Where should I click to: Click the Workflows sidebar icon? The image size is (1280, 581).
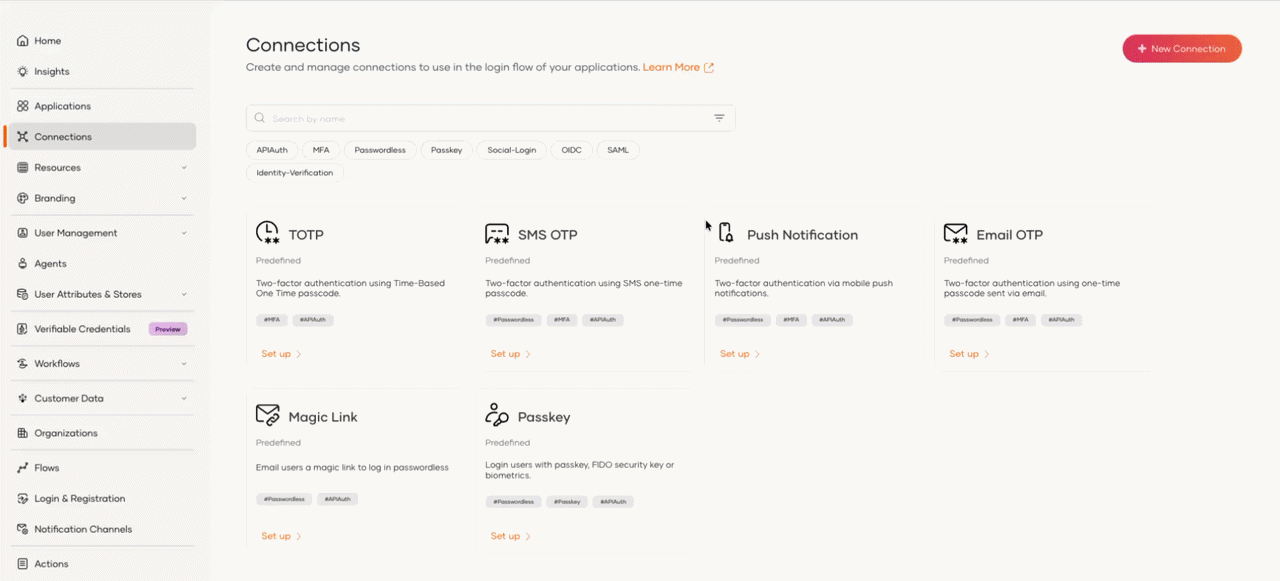point(23,364)
